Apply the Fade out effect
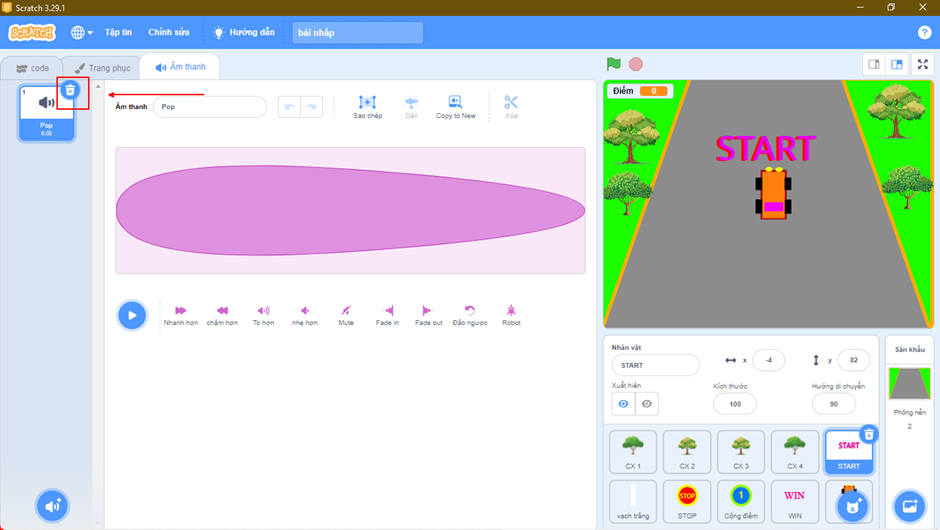Viewport: 940px width, 530px height. pyautogui.click(x=428, y=315)
